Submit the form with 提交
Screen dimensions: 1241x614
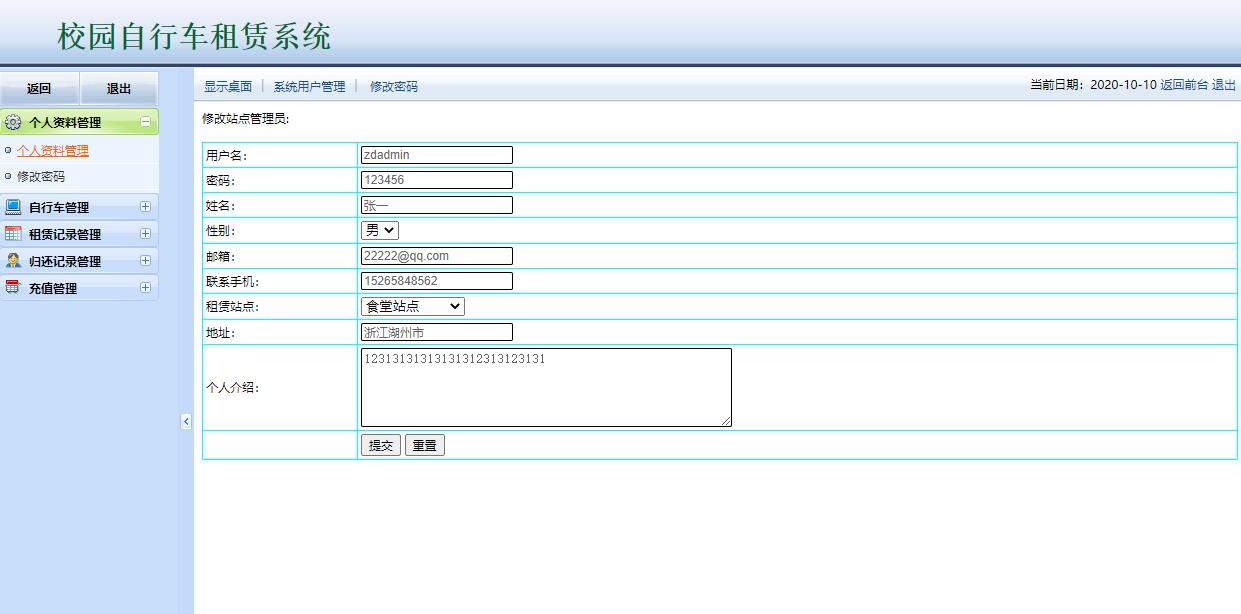point(381,446)
